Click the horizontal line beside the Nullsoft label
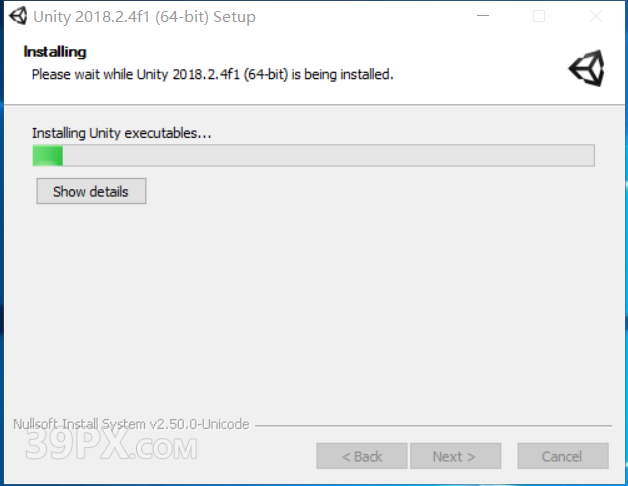The image size is (628, 486). tap(434, 426)
